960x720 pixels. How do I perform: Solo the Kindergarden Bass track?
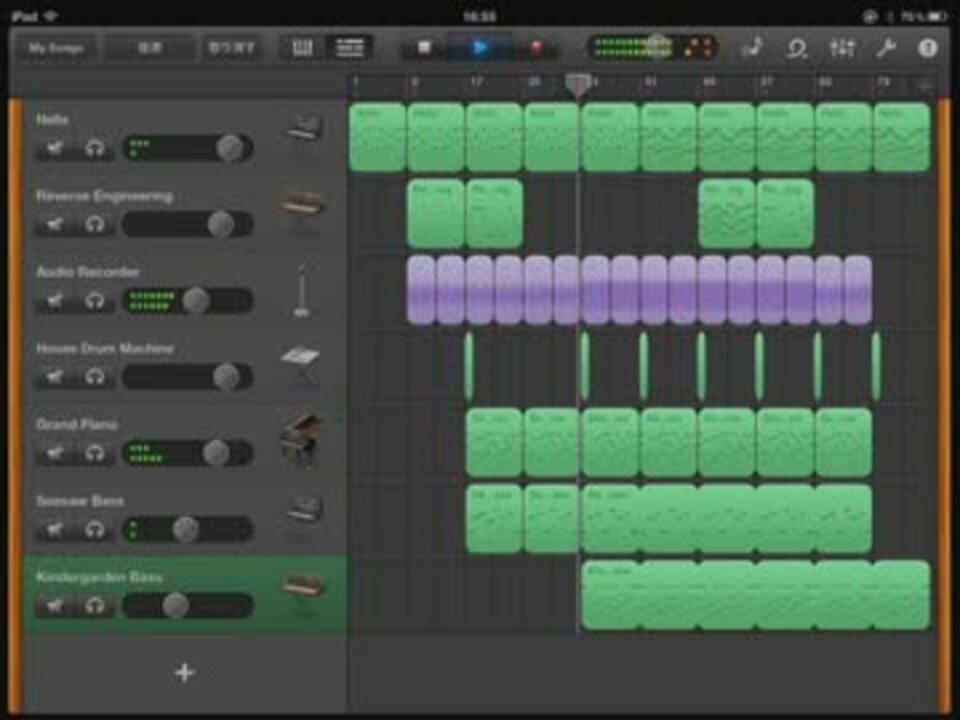pos(95,606)
